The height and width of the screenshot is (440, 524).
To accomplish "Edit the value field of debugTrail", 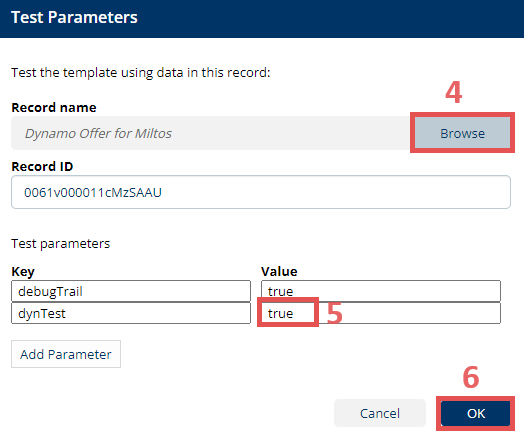I will click(x=381, y=291).
